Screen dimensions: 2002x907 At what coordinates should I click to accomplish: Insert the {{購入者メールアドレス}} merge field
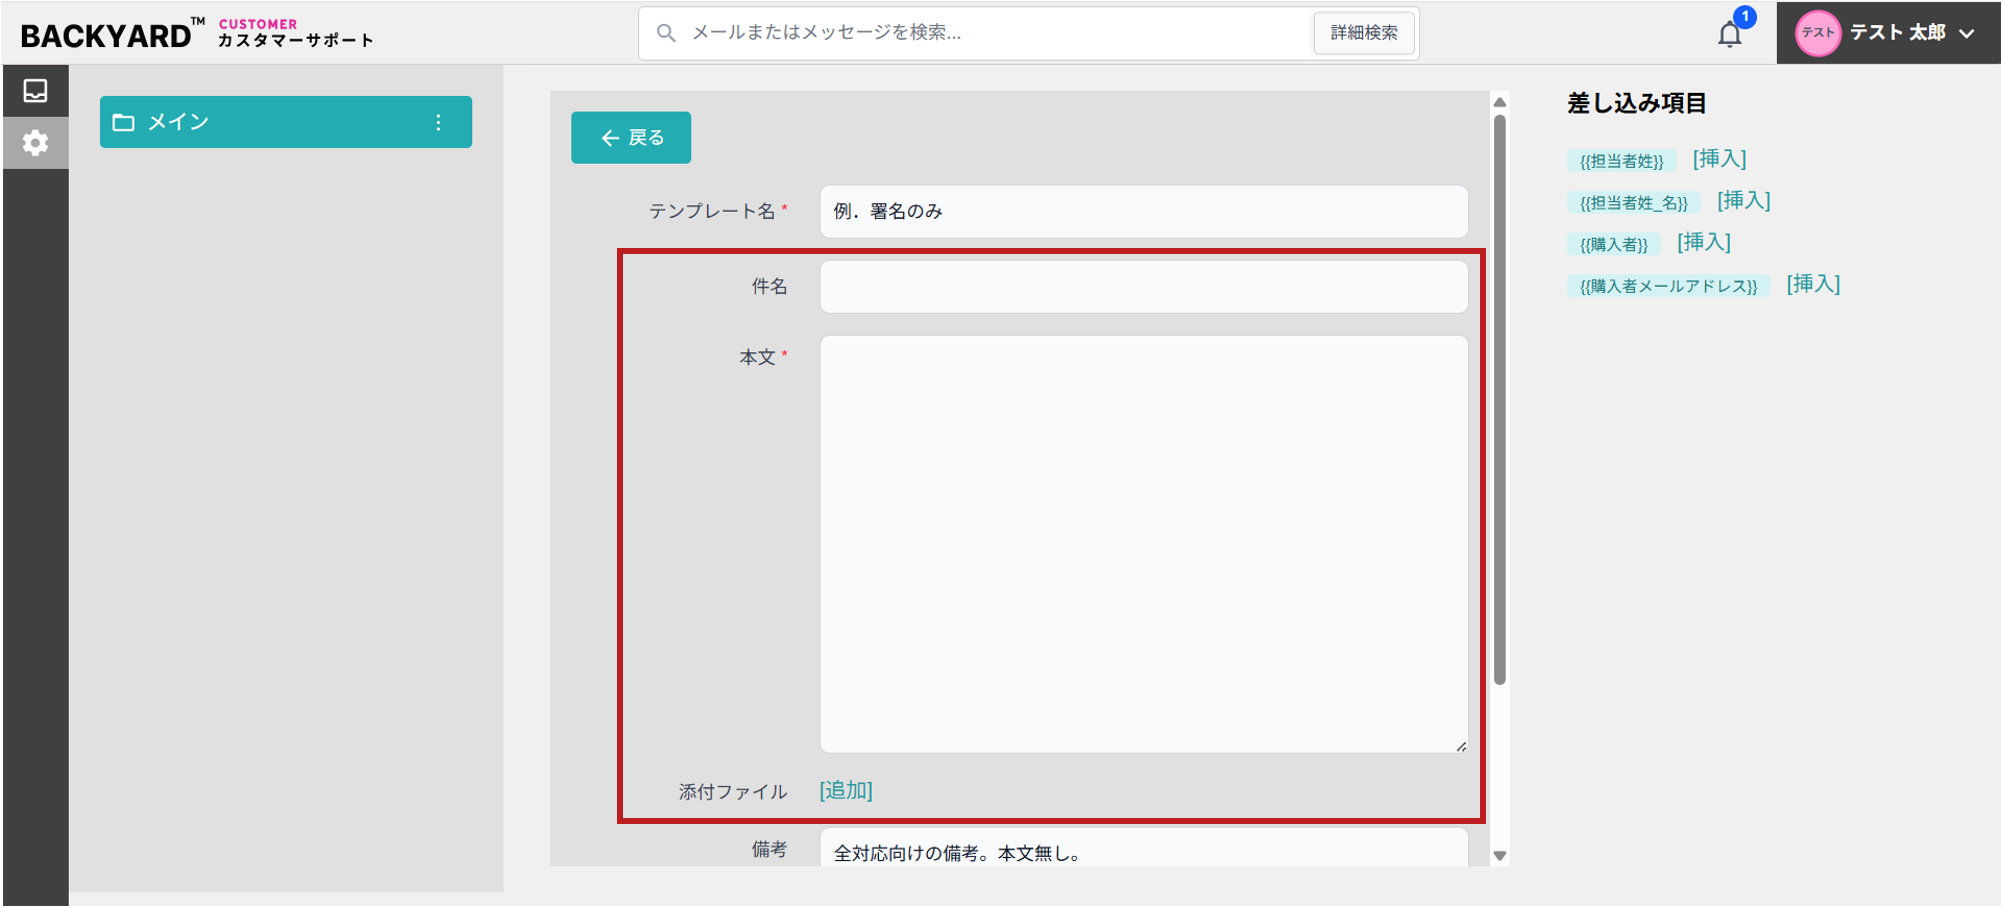[x=1813, y=285]
